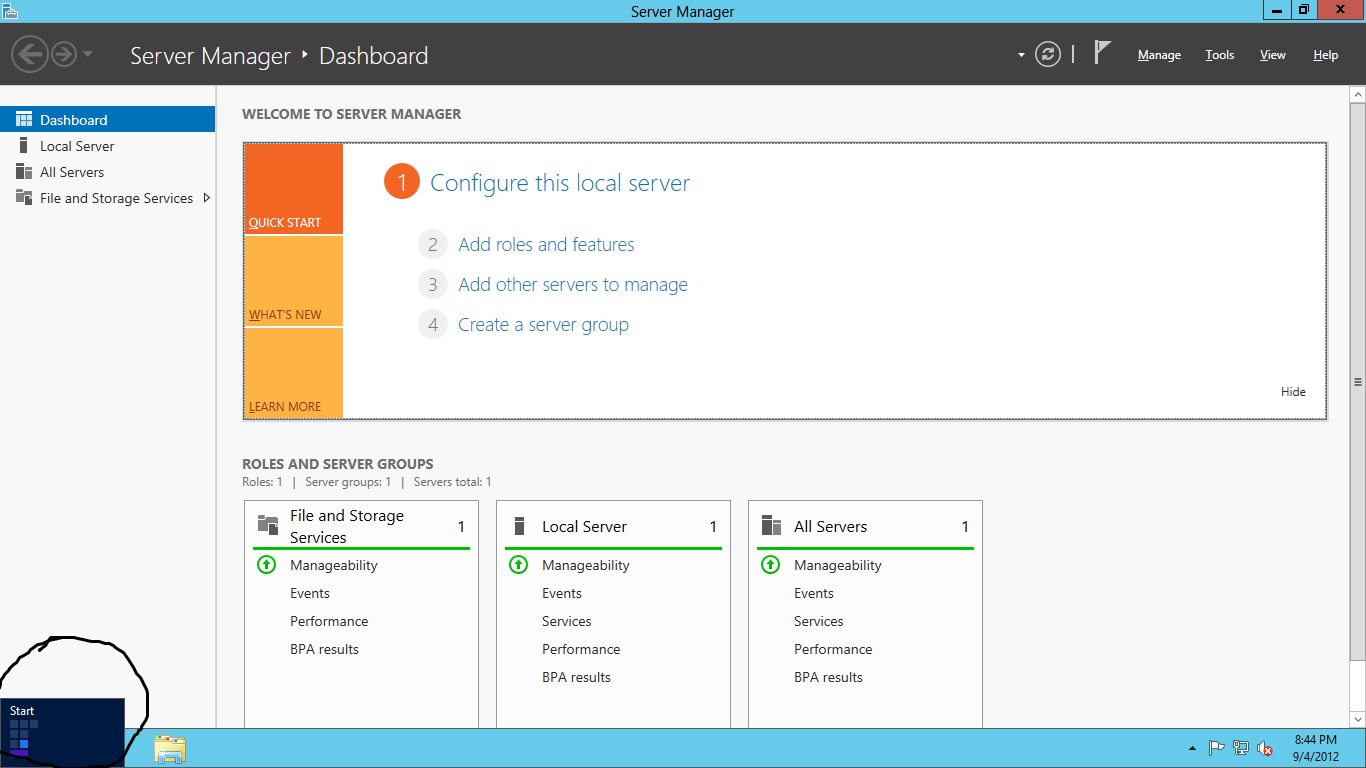Refresh the Server Manager dashboard
This screenshot has height=768, width=1366.
[x=1047, y=55]
